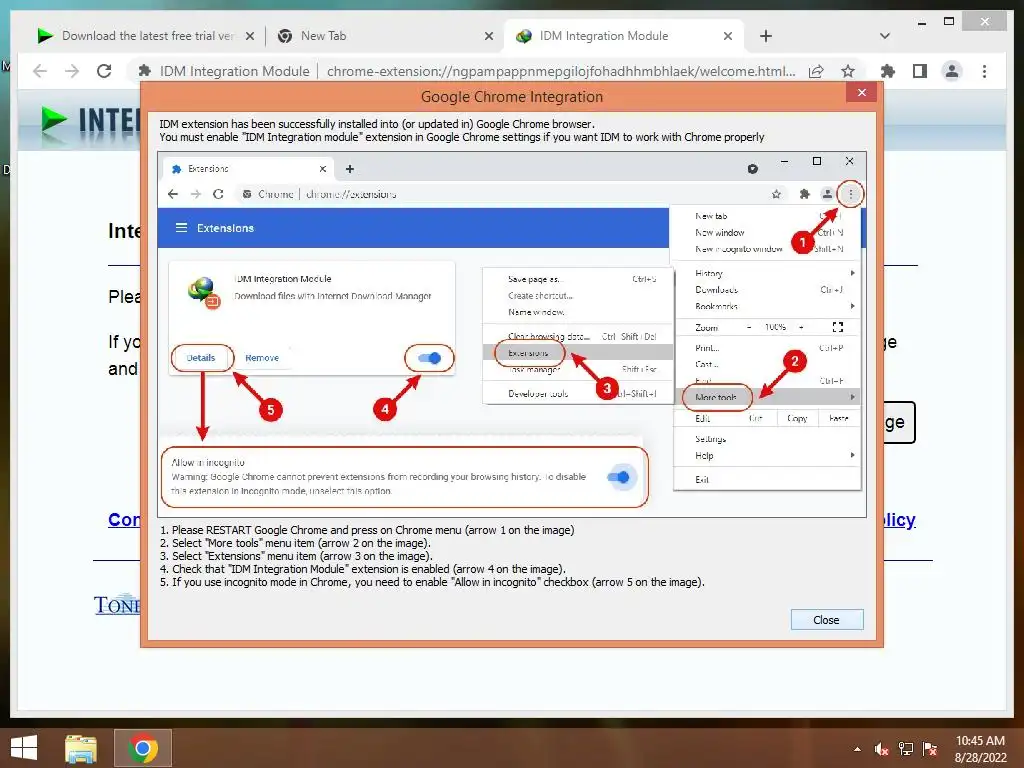Reload the current page
Viewport: 1024px width, 768px height.
click(104, 71)
